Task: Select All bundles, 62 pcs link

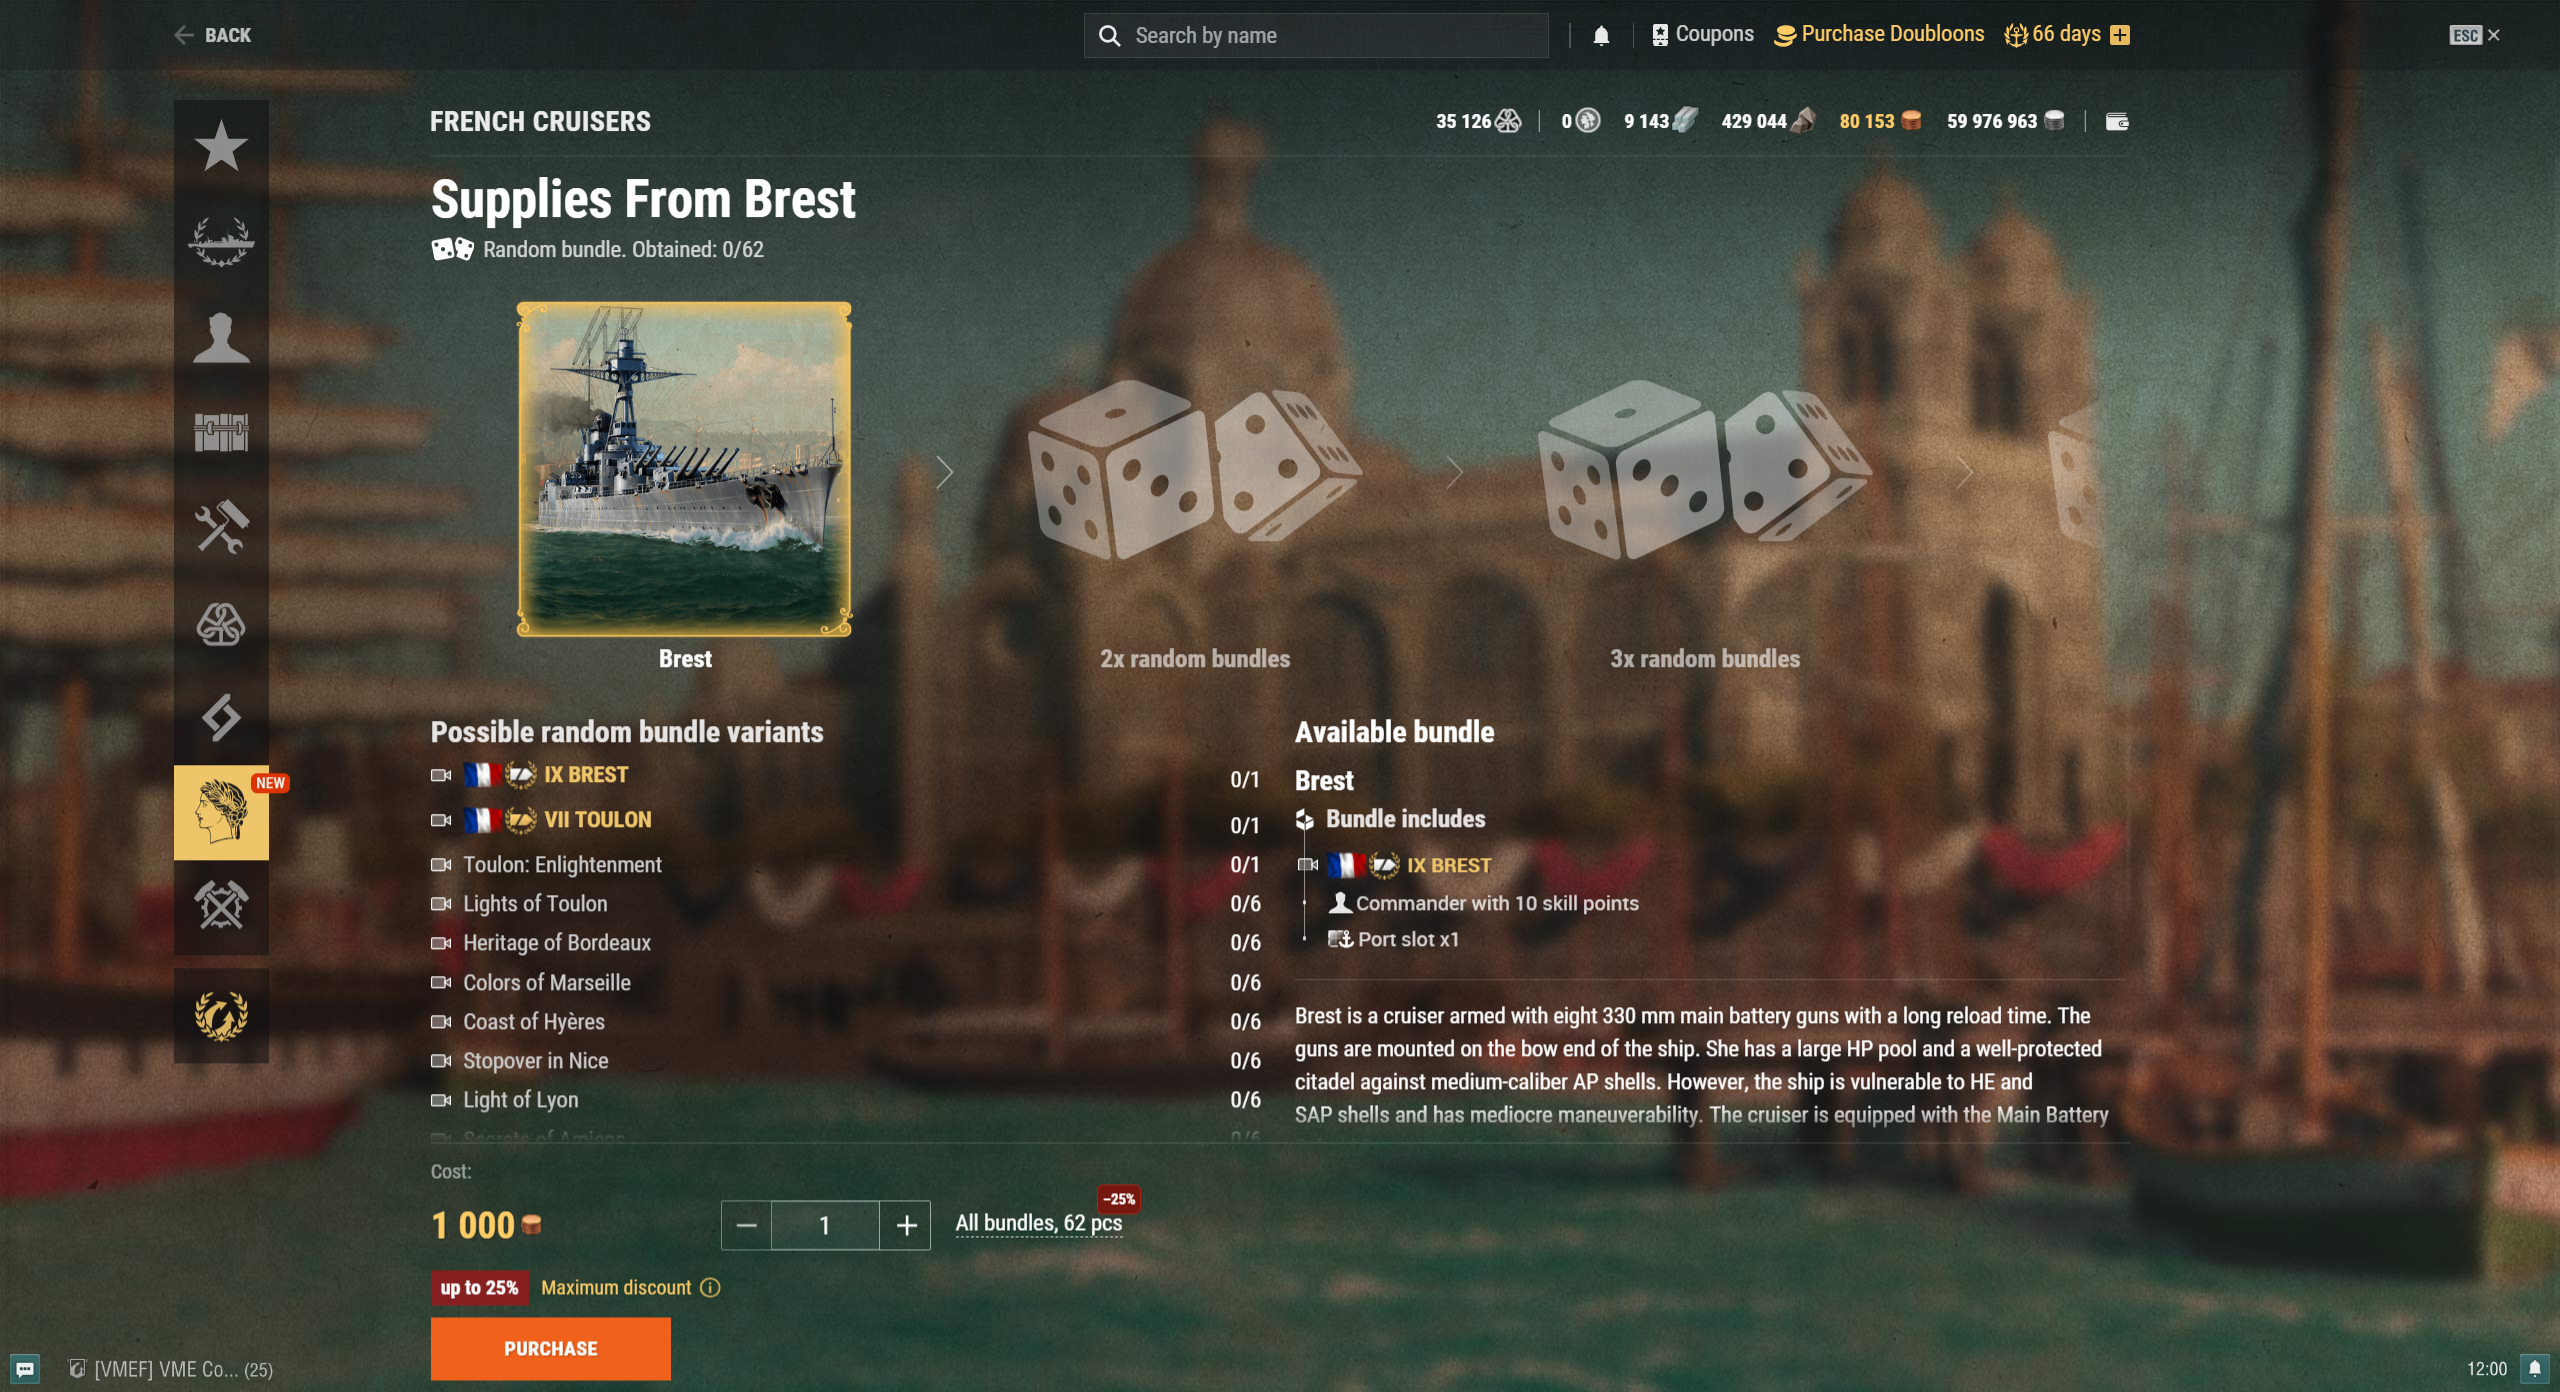Action: coord(1039,1223)
